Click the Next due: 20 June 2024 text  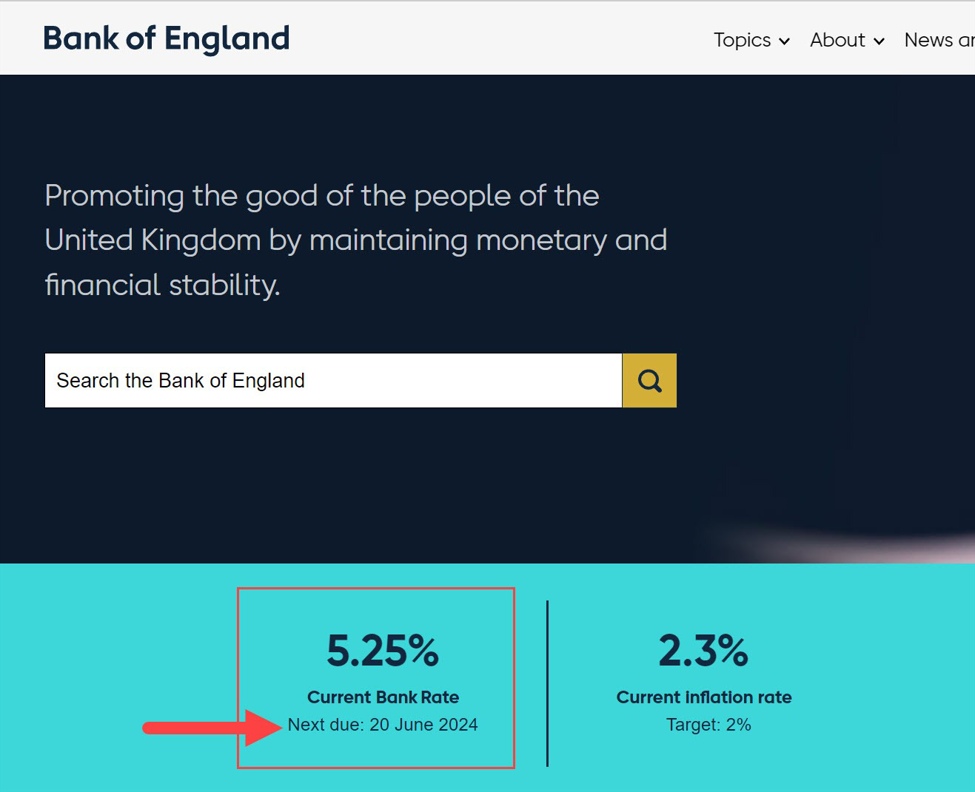coord(380,723)
